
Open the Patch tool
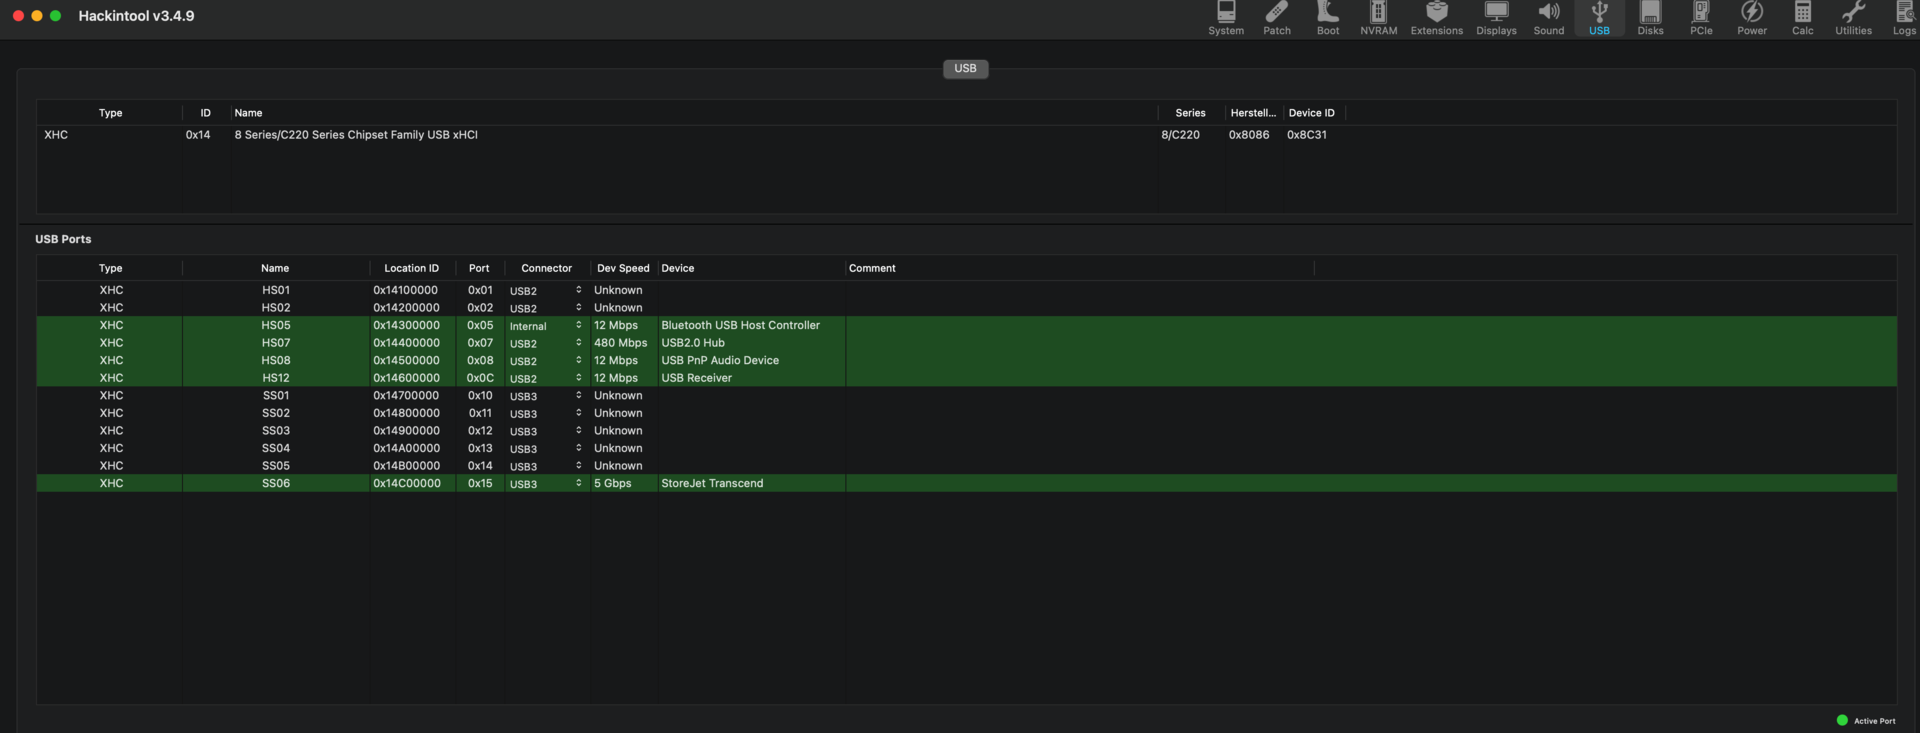click(1276, 18)
